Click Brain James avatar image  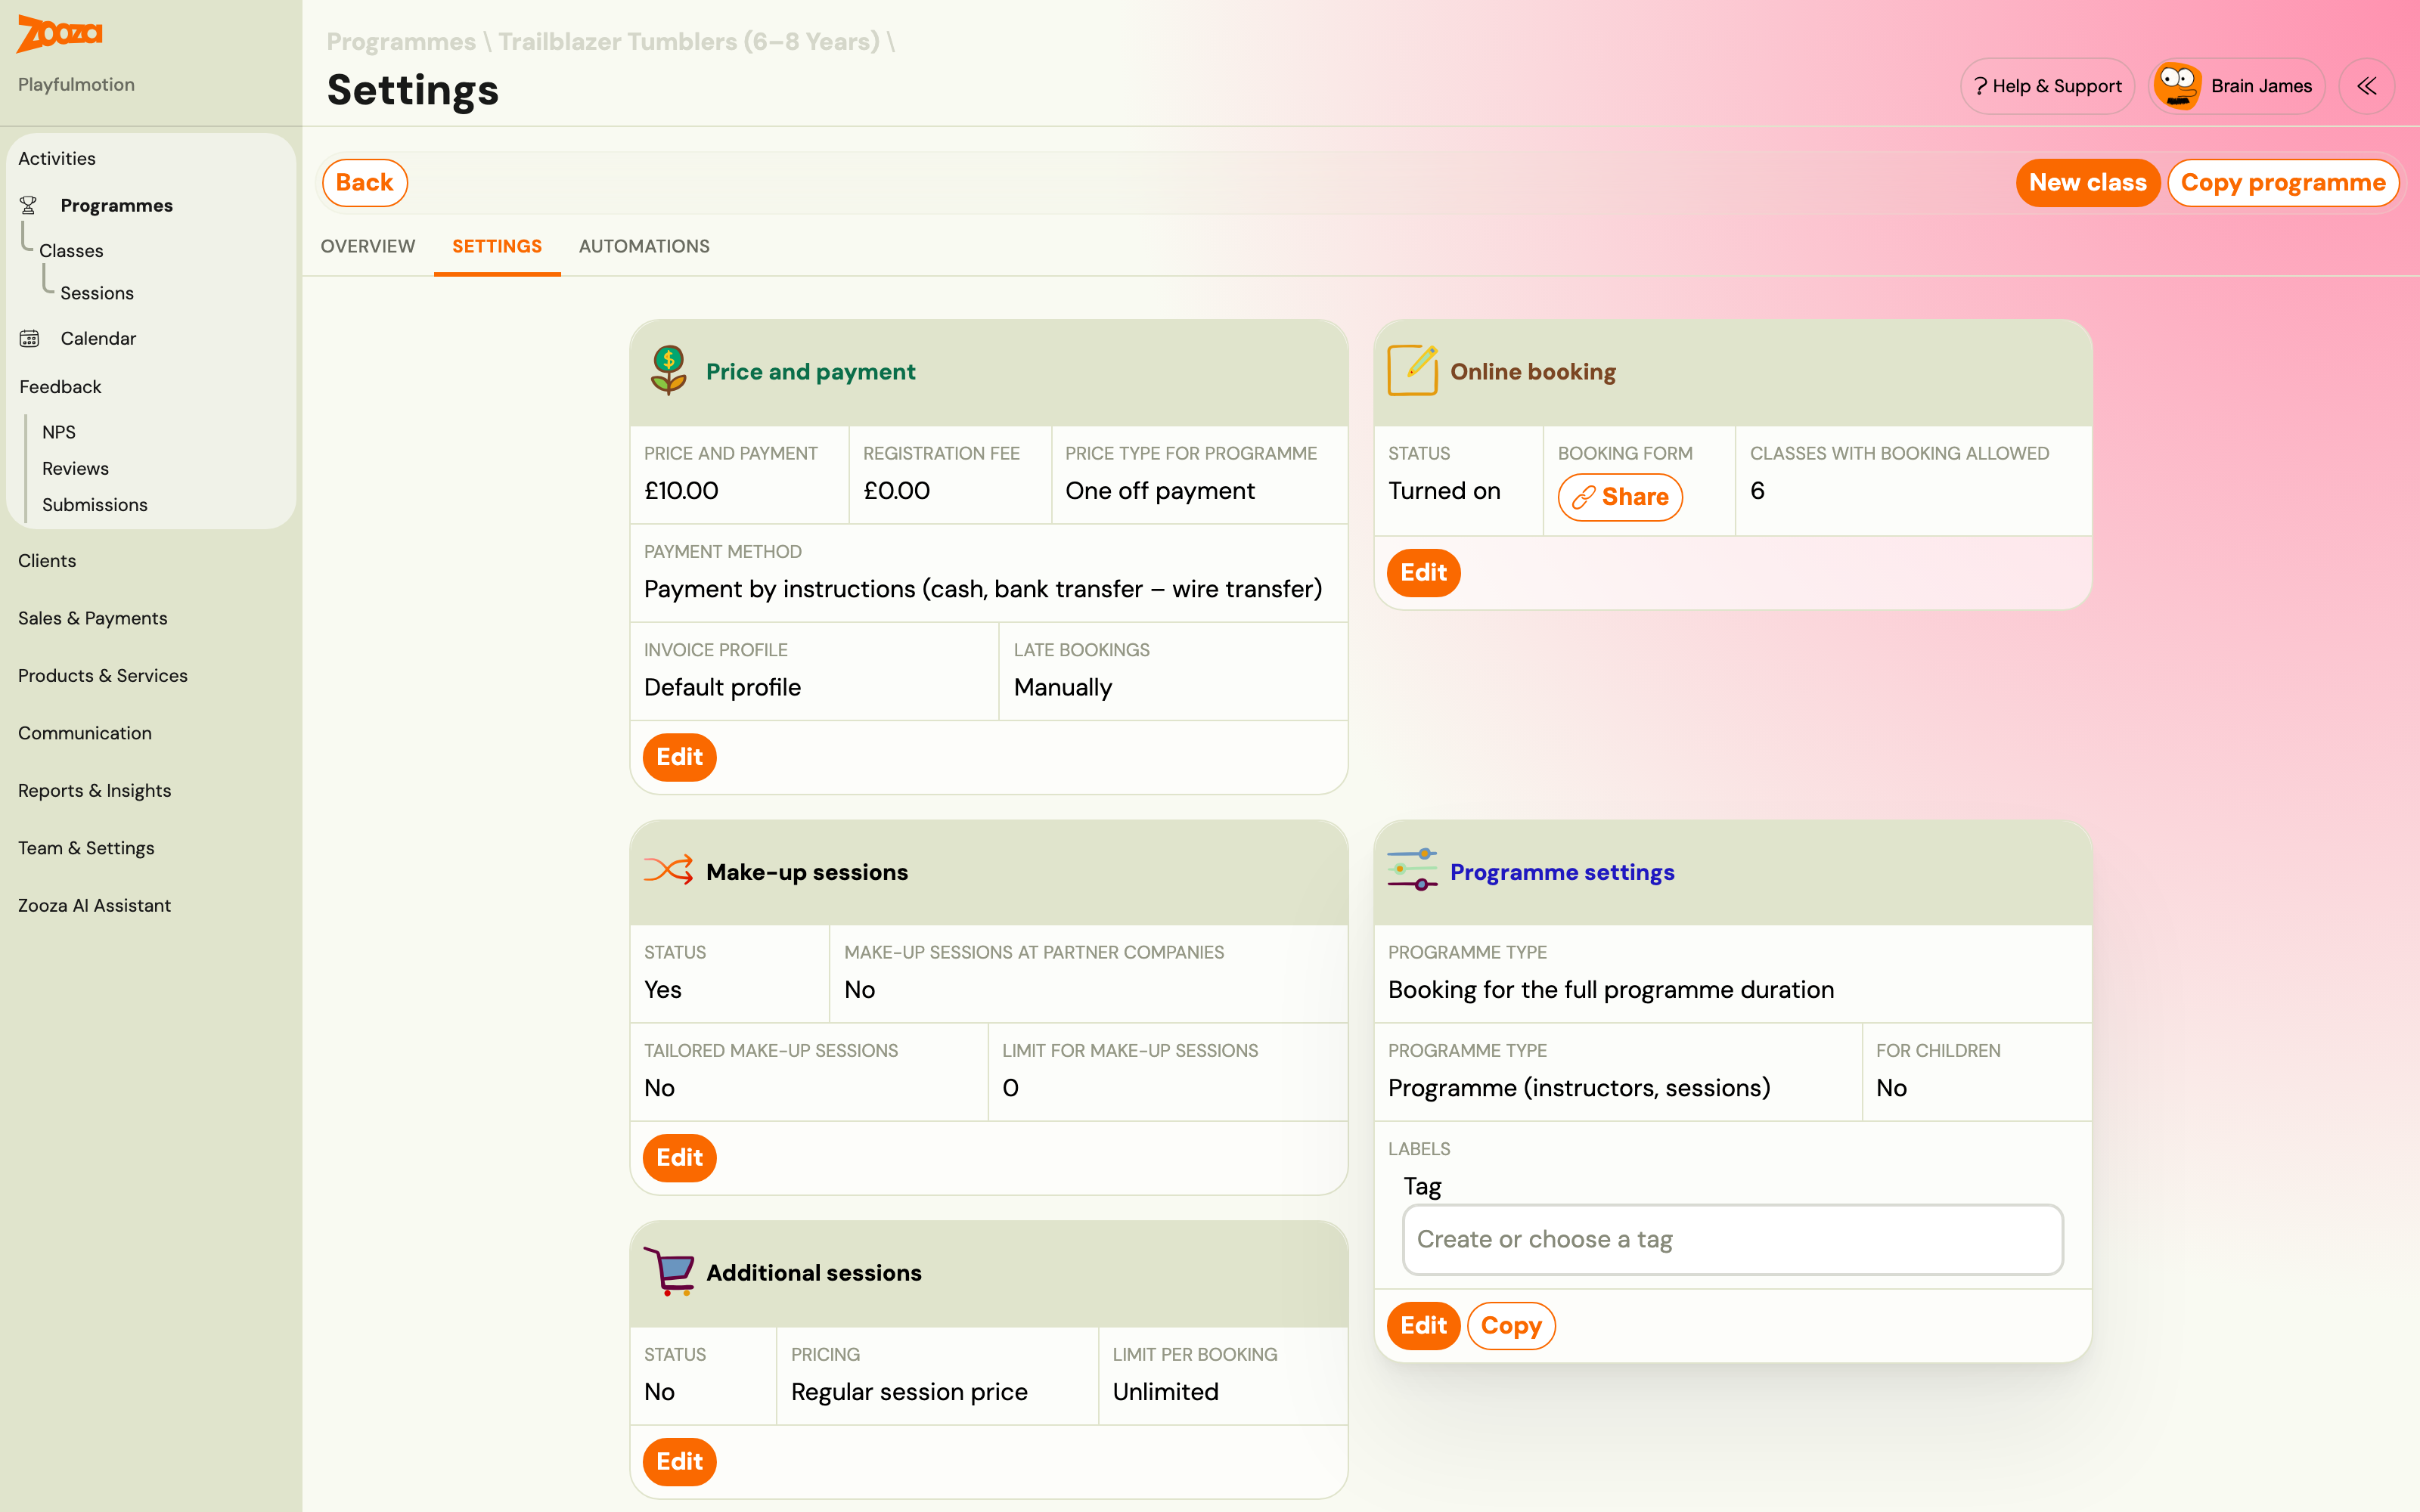click(x=2177, y=86)
